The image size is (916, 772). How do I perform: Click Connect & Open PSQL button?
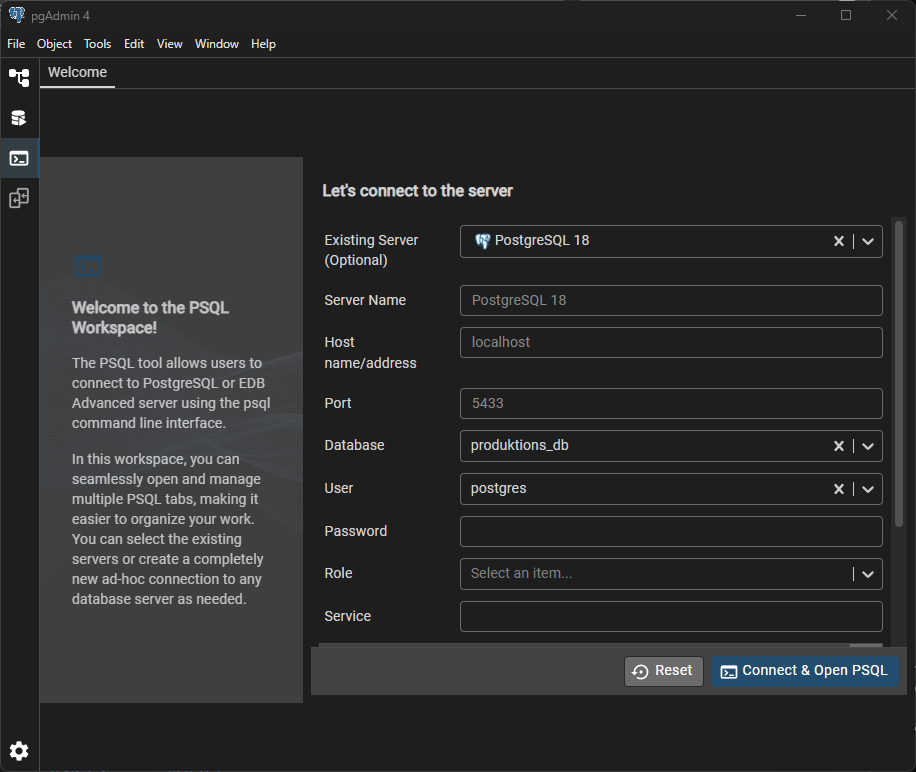point(804,671)
